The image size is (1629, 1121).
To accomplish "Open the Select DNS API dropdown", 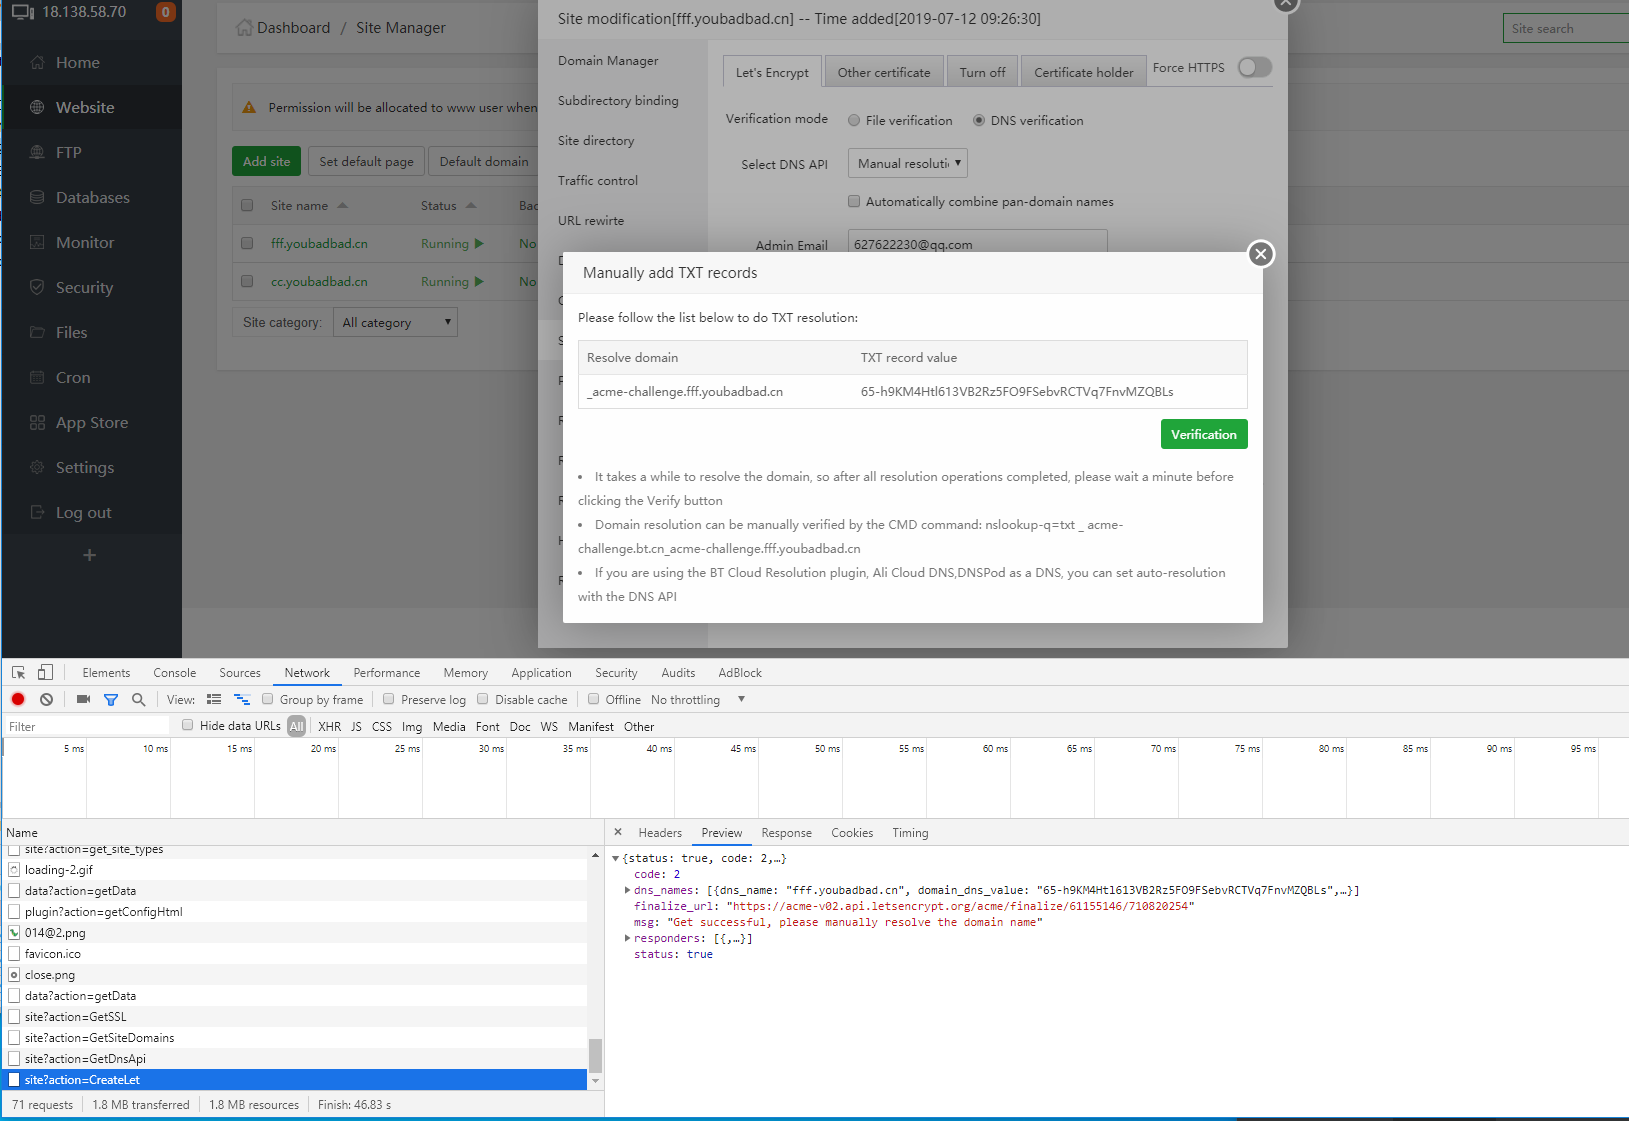I will tap(907, 163).
